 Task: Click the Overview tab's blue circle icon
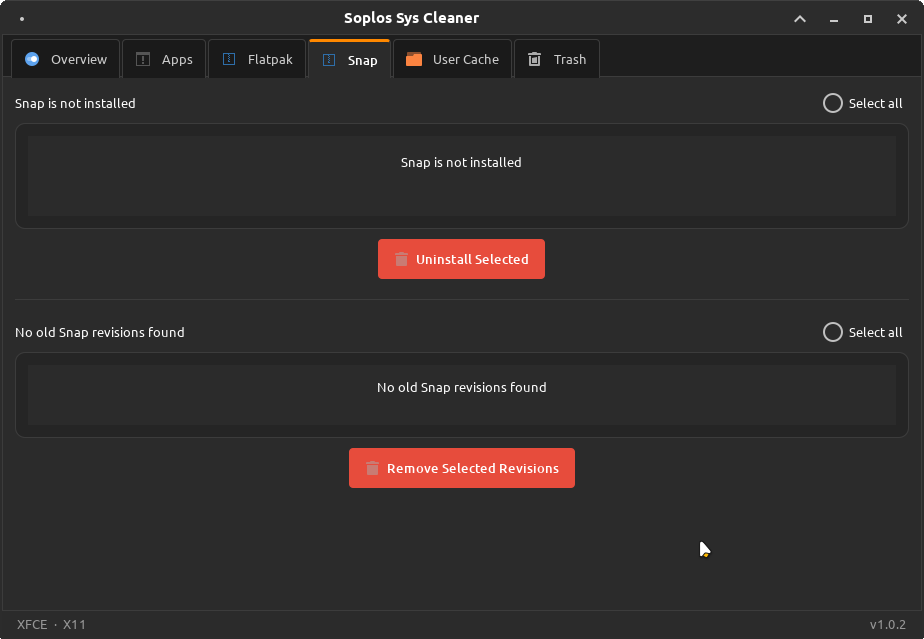point(32,59)
